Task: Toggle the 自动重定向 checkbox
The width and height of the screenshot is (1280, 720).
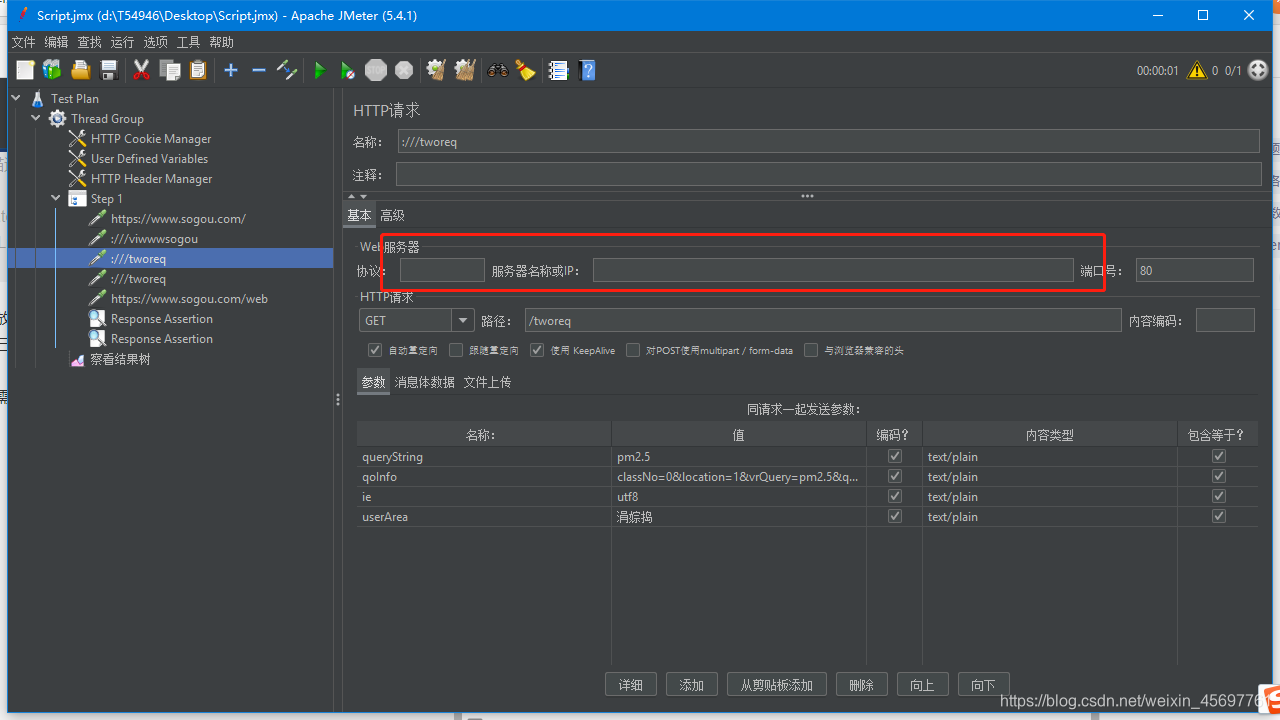Action: tap(375, 350)
